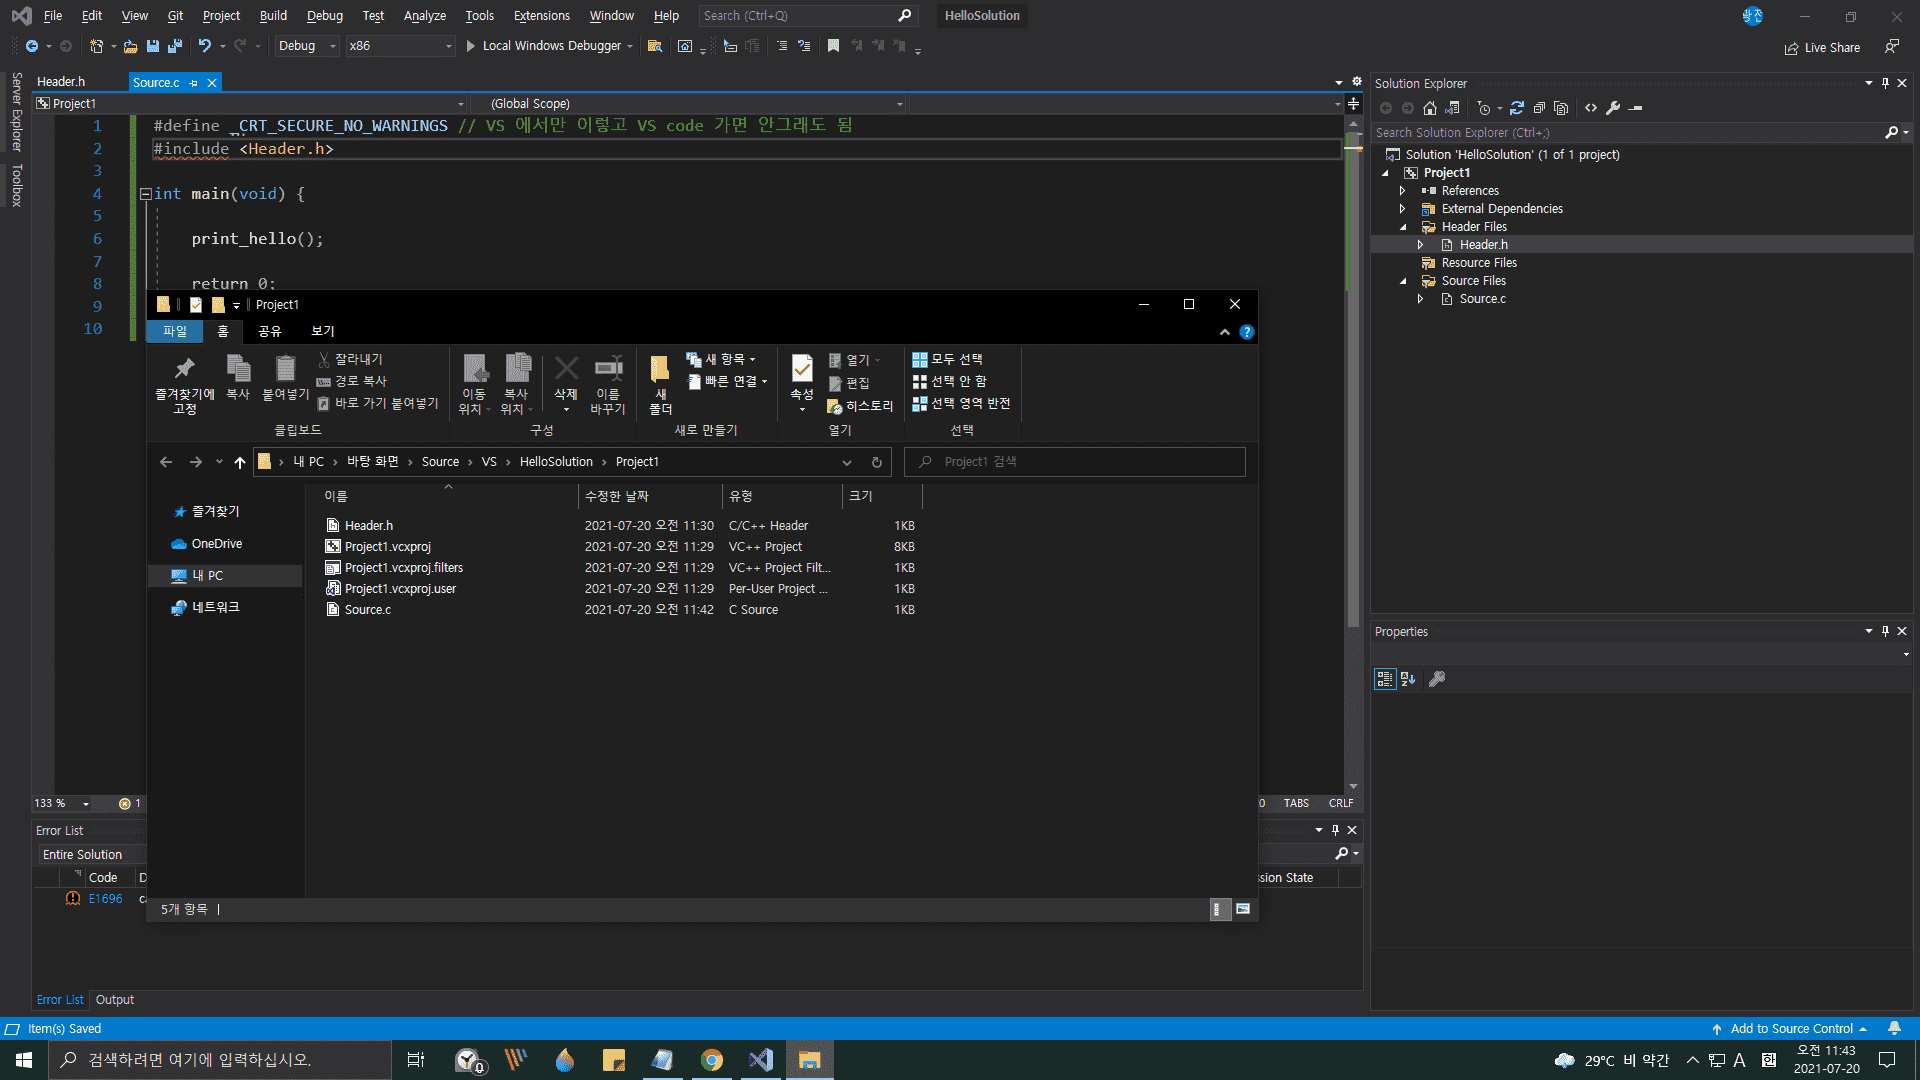Click Live Share button
The image size is (1920, 1080).
pos(1822,48)
